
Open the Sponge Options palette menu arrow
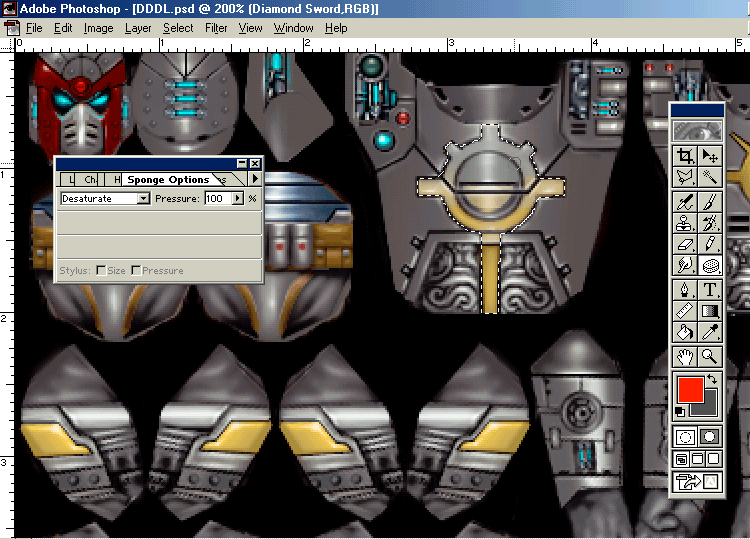tap(254, 179)
